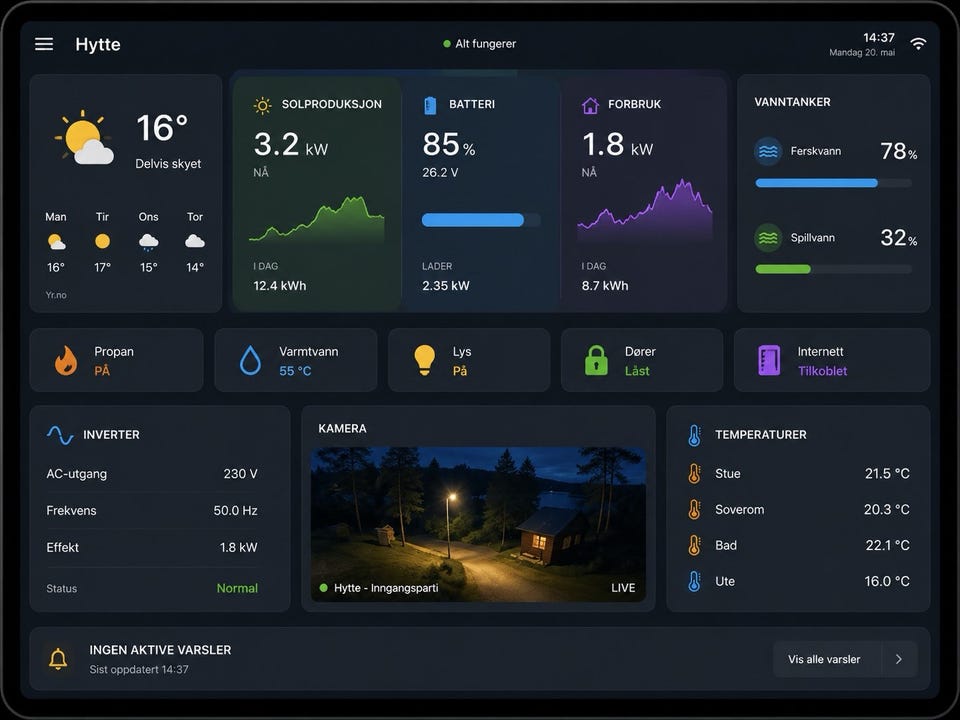Click the Wi-Fi status icon

918,43
